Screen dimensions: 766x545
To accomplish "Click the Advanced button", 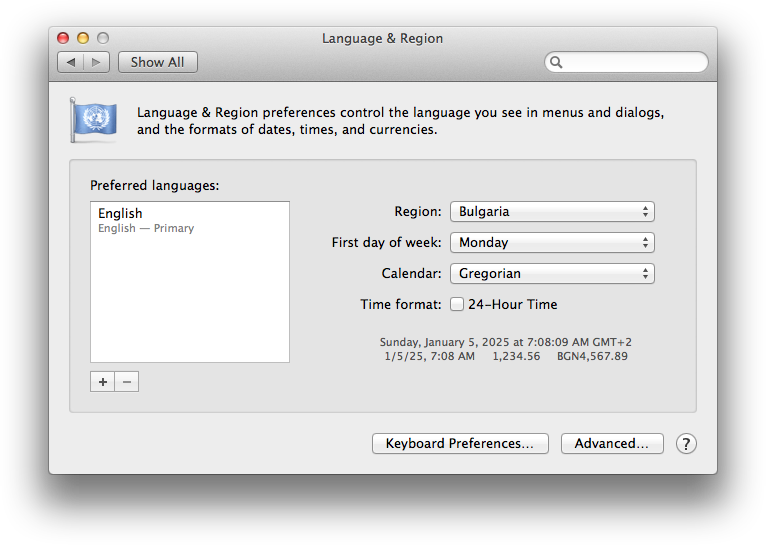I will (611, 444).
